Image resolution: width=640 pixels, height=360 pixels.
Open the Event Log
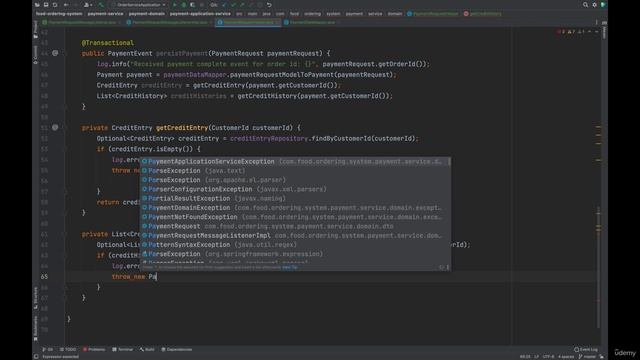click(586, 349)
